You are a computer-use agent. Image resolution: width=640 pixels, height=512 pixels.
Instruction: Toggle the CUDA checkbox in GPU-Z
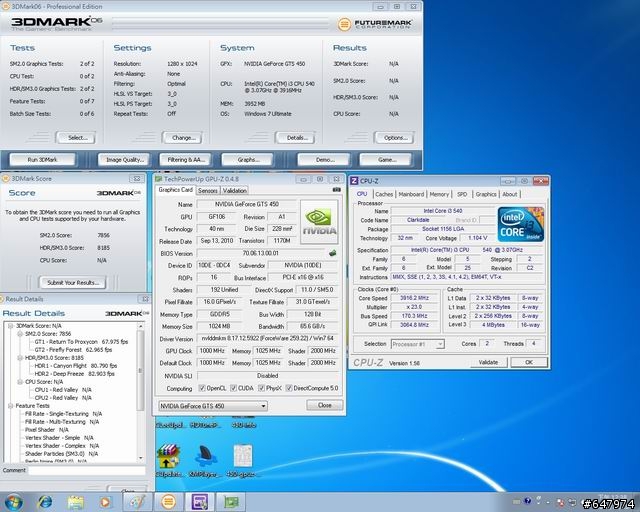tap(233, 388)
